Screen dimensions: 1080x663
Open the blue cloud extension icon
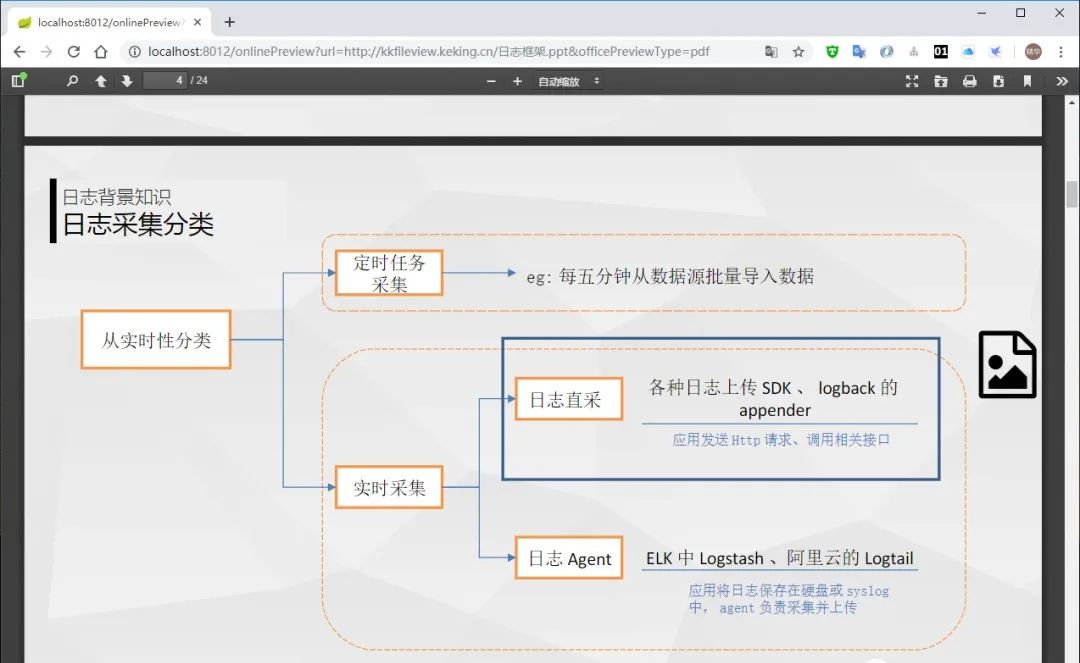click(x=968, y=52)
